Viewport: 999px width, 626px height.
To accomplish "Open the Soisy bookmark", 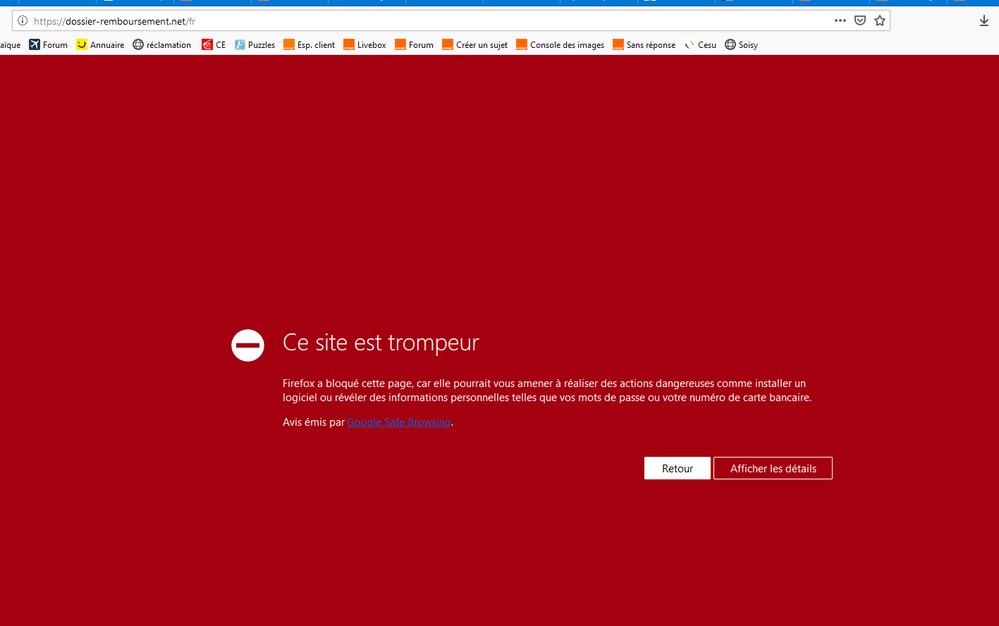I will [x=741, y=45].
